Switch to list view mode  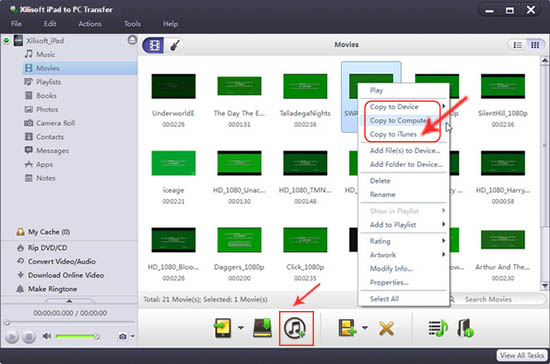click(517, 45)
